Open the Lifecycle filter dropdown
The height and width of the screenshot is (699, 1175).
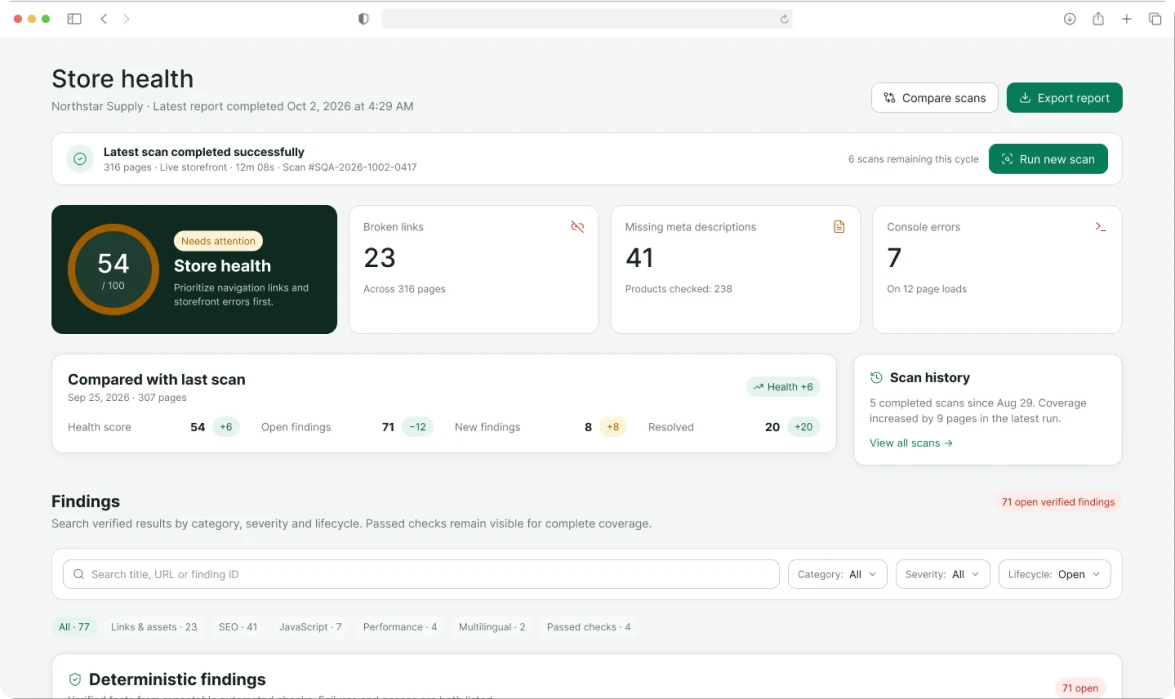pyautogui.click(x=1054, y=574)
